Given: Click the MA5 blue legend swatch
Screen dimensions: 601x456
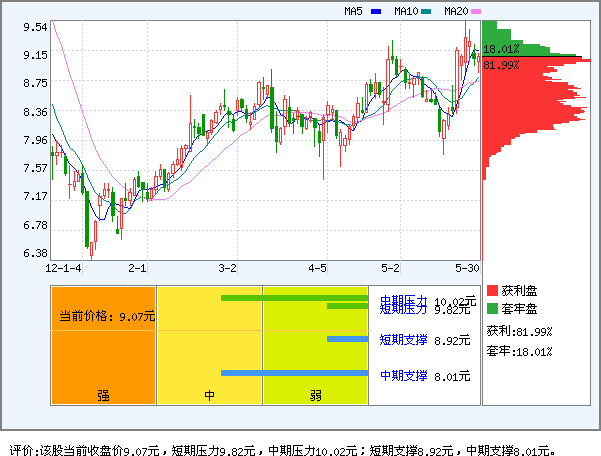Looking at the screenshot, I should [x=376, y=12].
